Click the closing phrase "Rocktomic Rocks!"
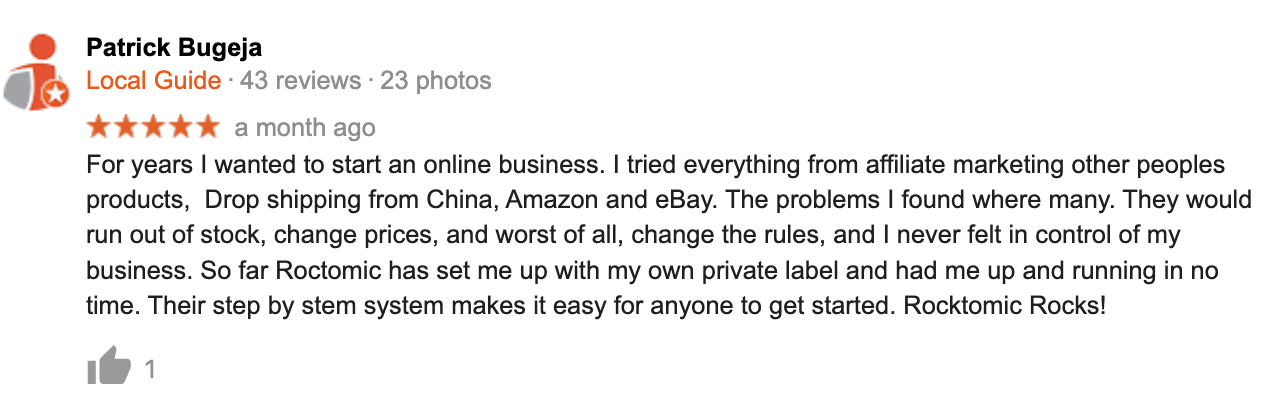The image size is (1278, 398). pos(1004,303)
